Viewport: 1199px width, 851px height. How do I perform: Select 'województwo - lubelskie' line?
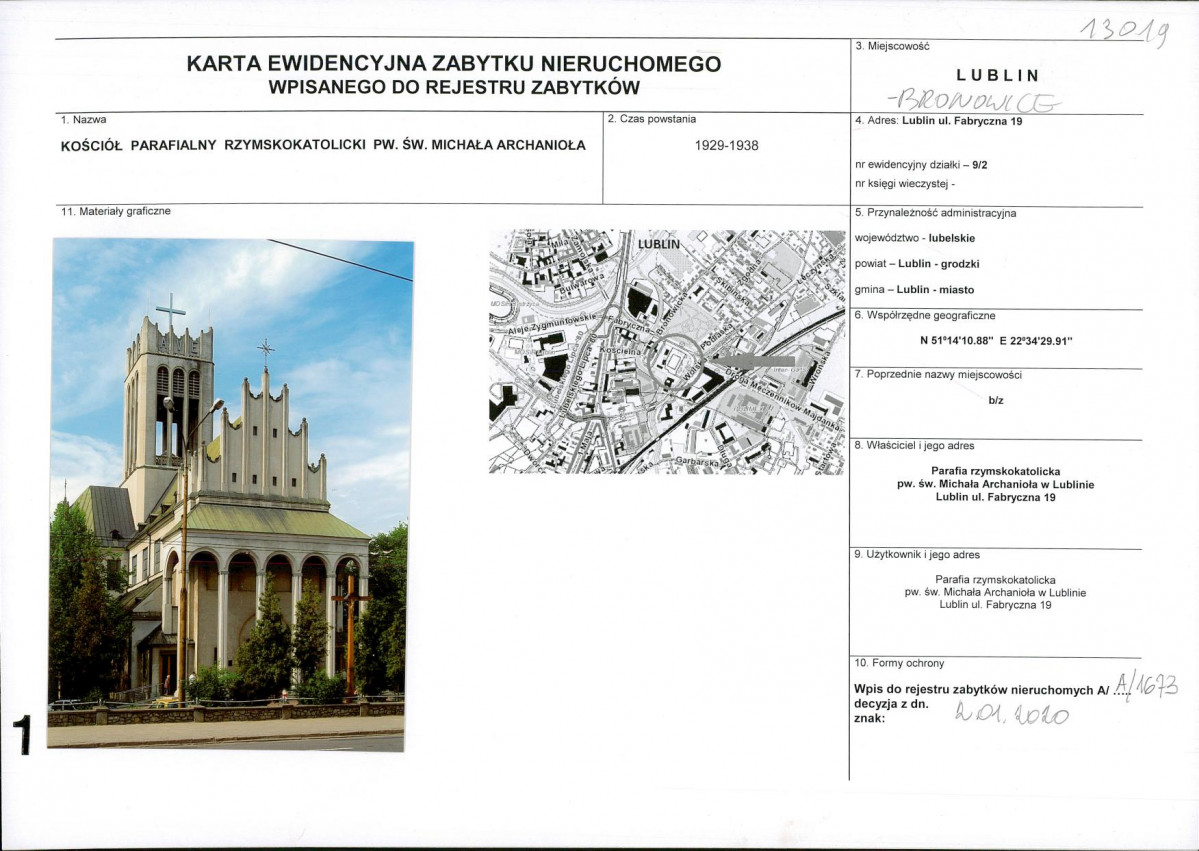point(915,238)
